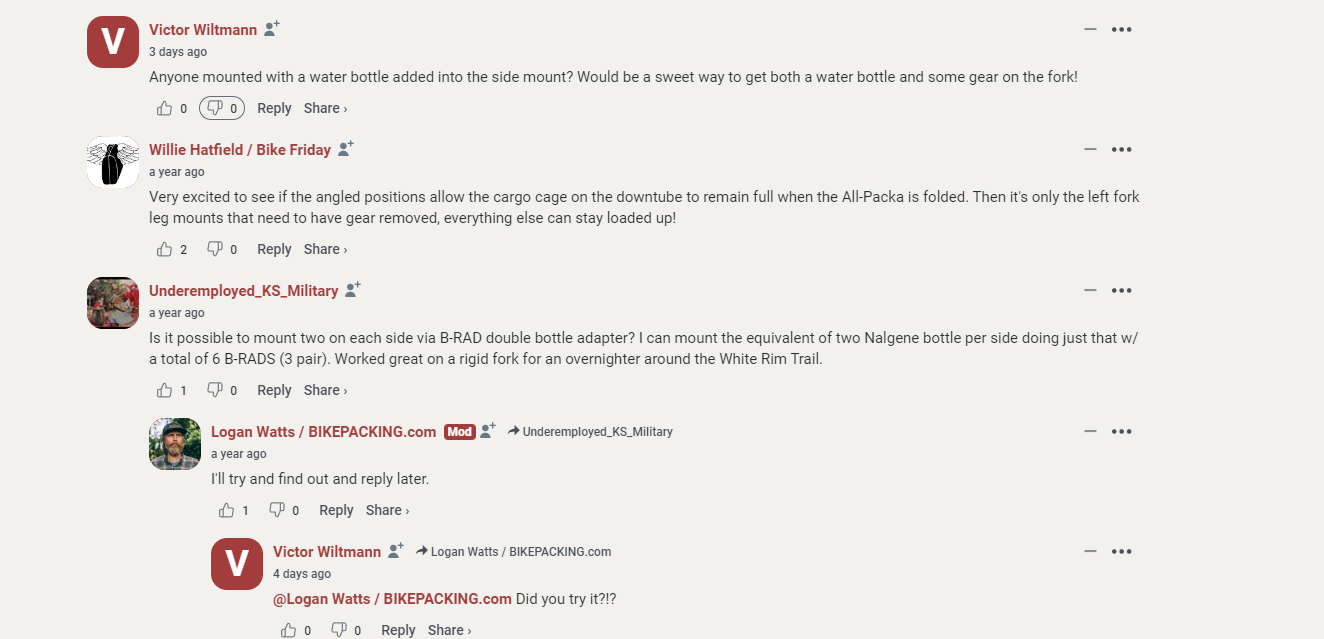1324x639 pixels.
Task: Upvote Logan Watts' reply
Action: tap(227, 510)
